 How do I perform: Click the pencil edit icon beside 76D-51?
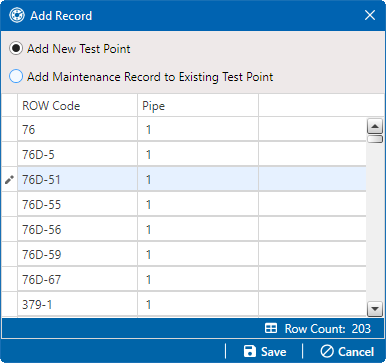tap(9, 180)
